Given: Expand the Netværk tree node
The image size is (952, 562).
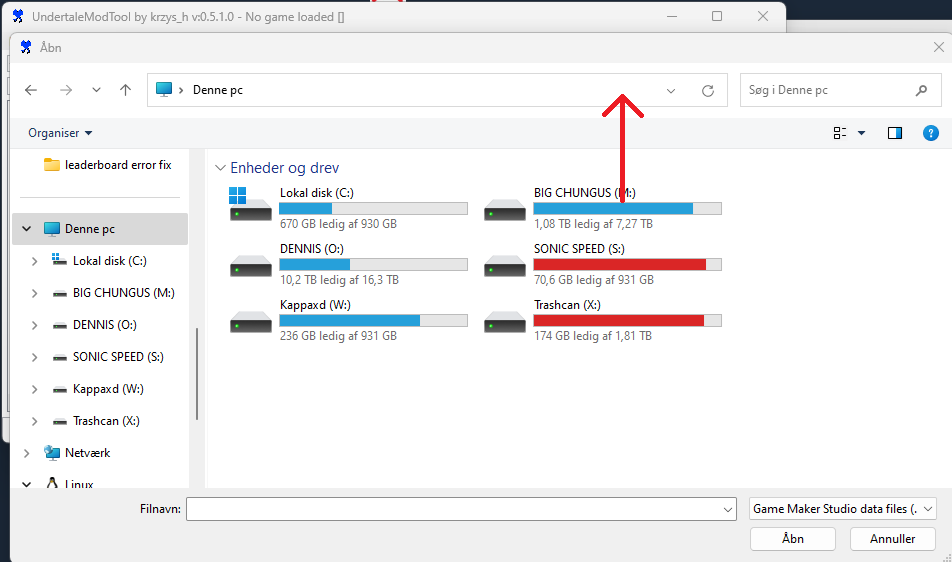Looking at the screenshot, I should pos(26,453).
